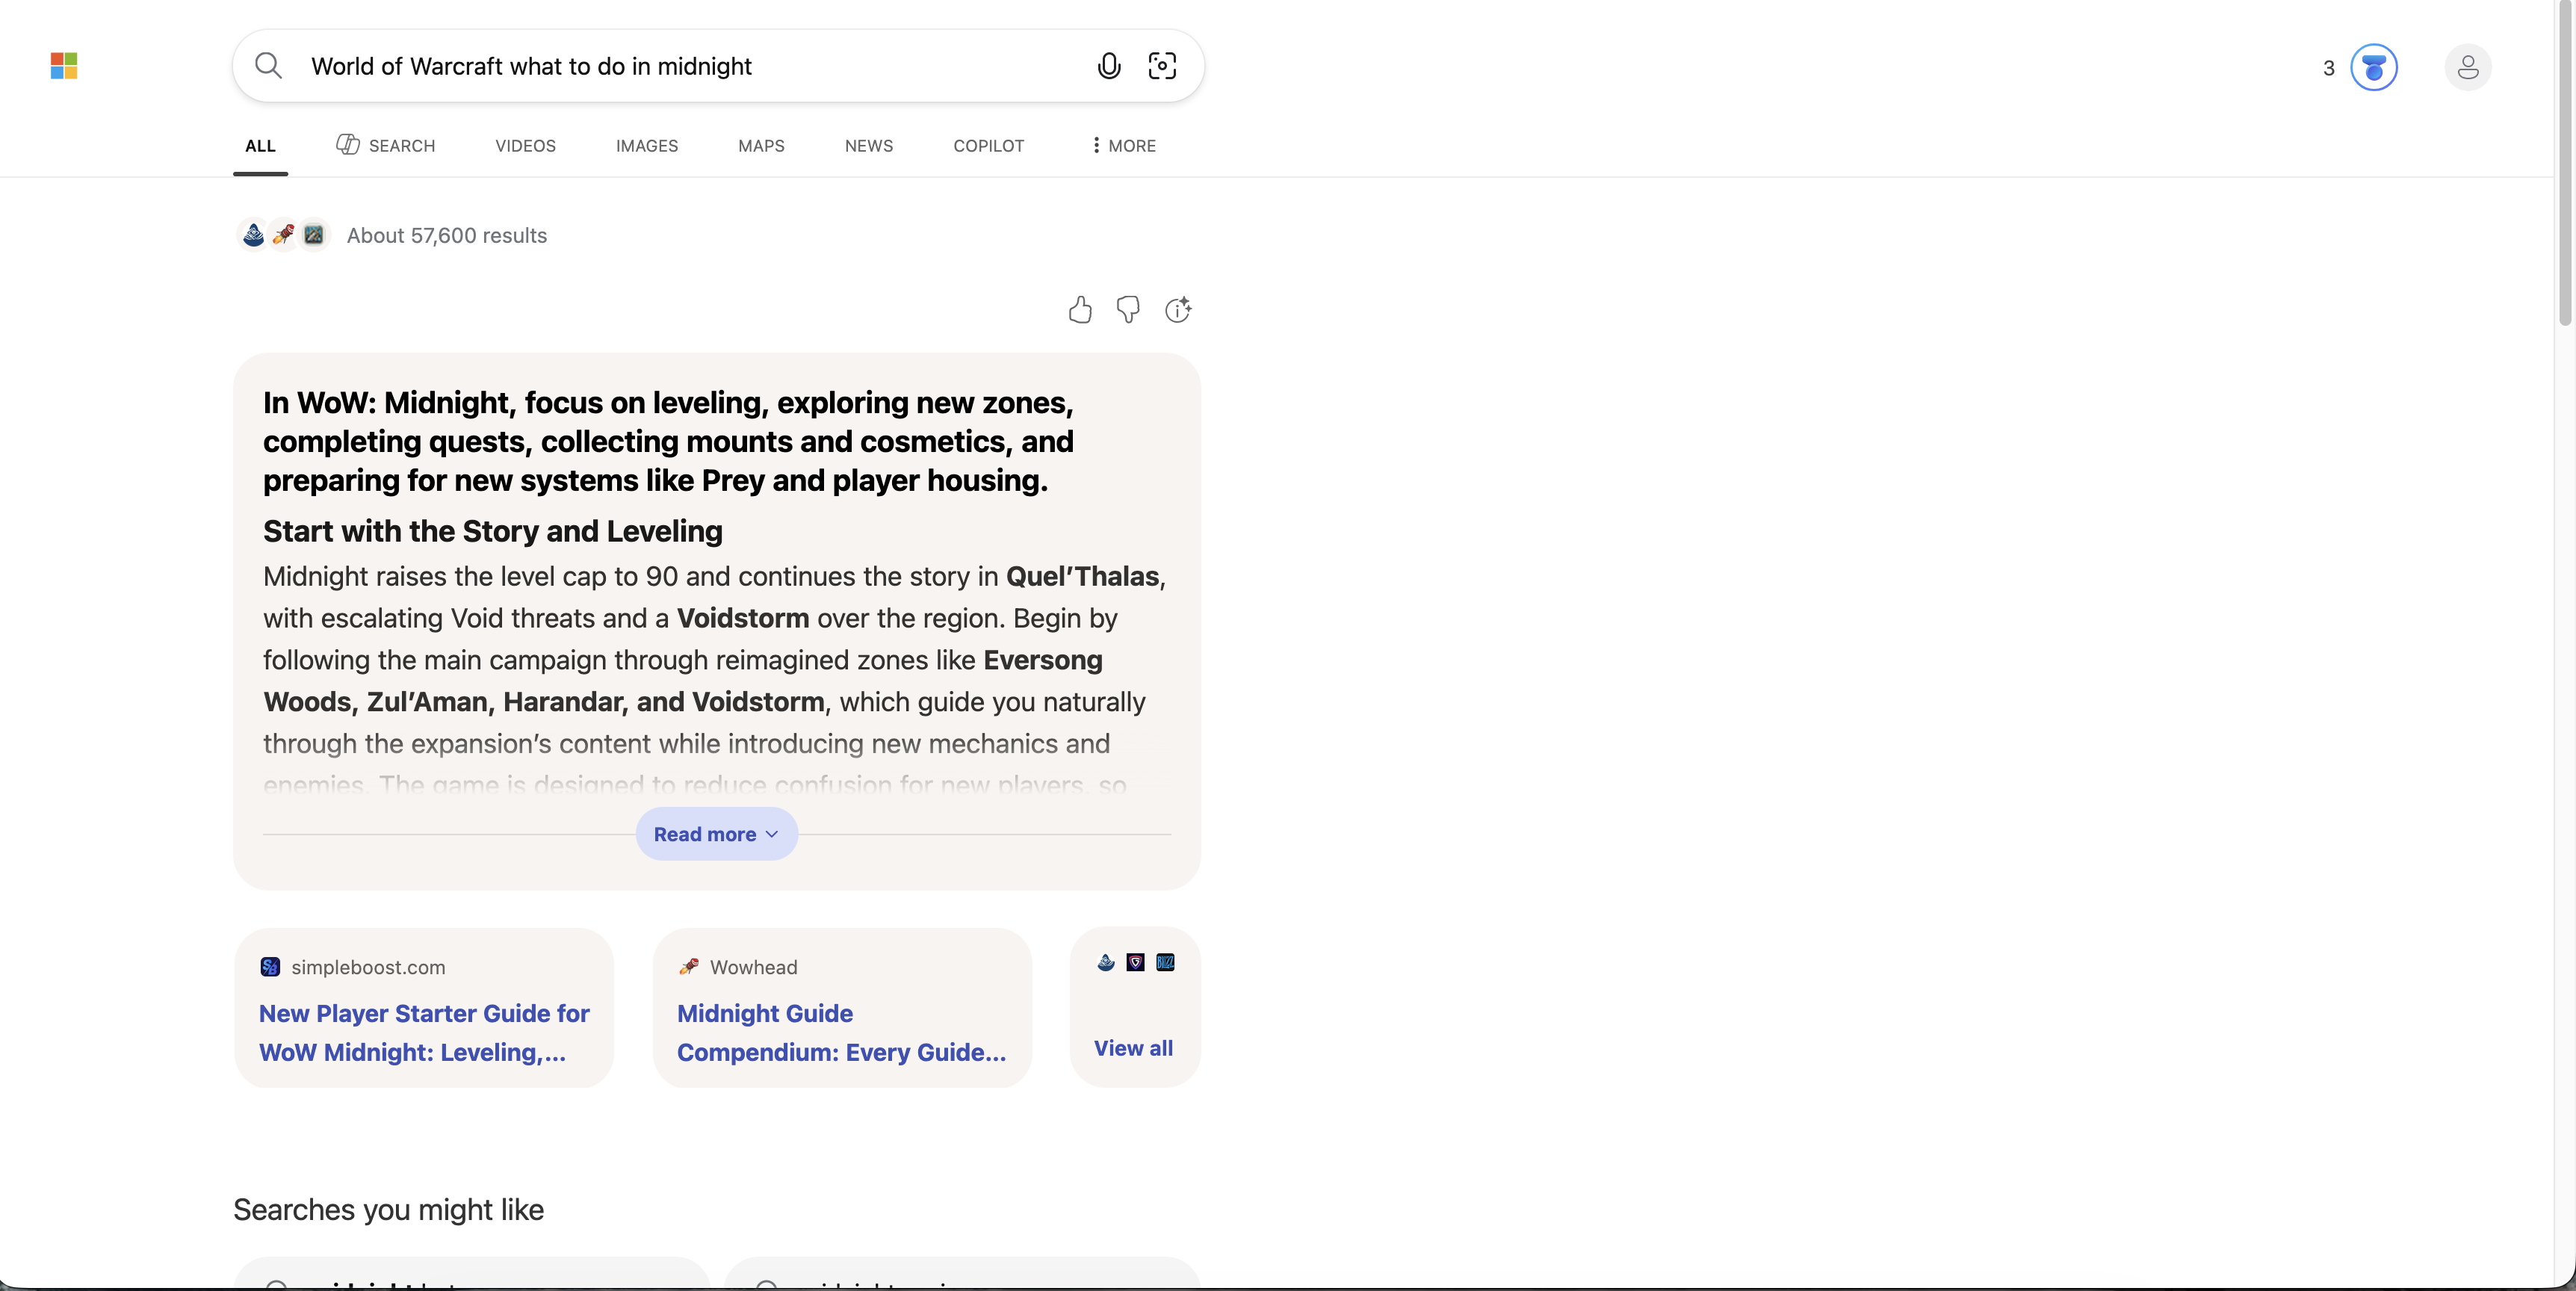Open the Midnight Guide Compendium link
Screen dimensions: 2576x1291
pyautogui.click(x=841, y=1033)
